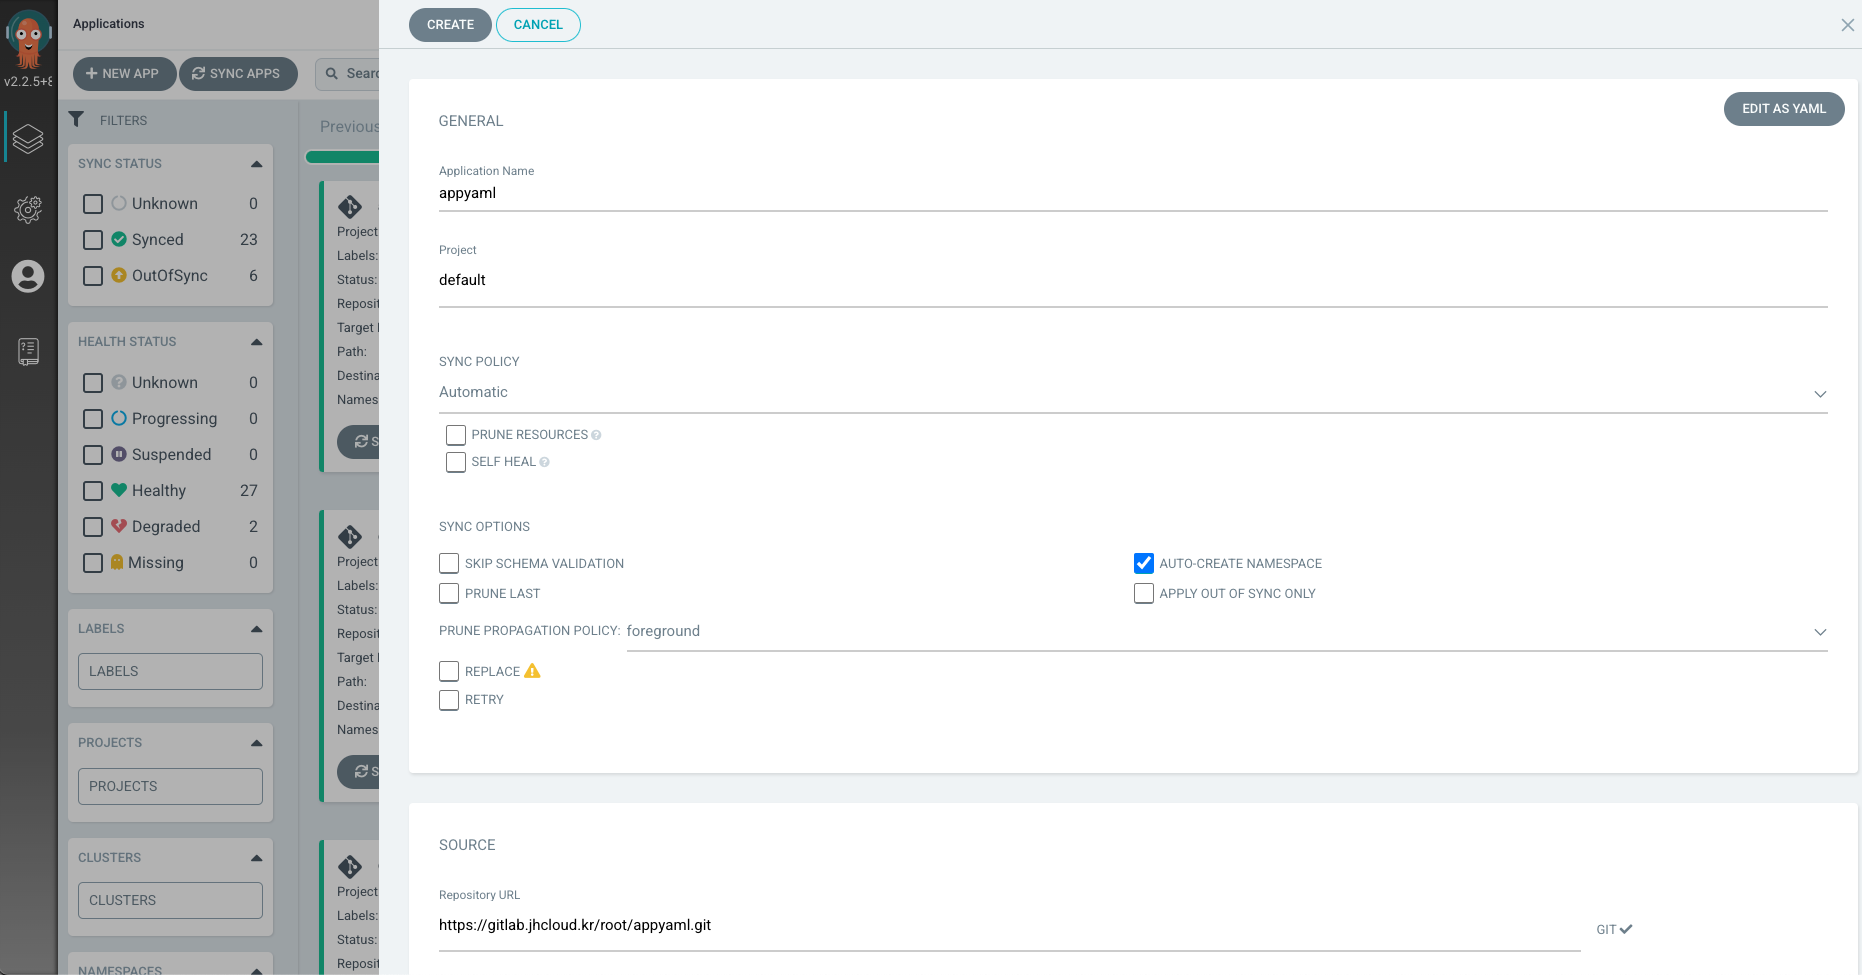Click the Self Heal help icon
1862x975 pixels.
(x=544, y=462)
